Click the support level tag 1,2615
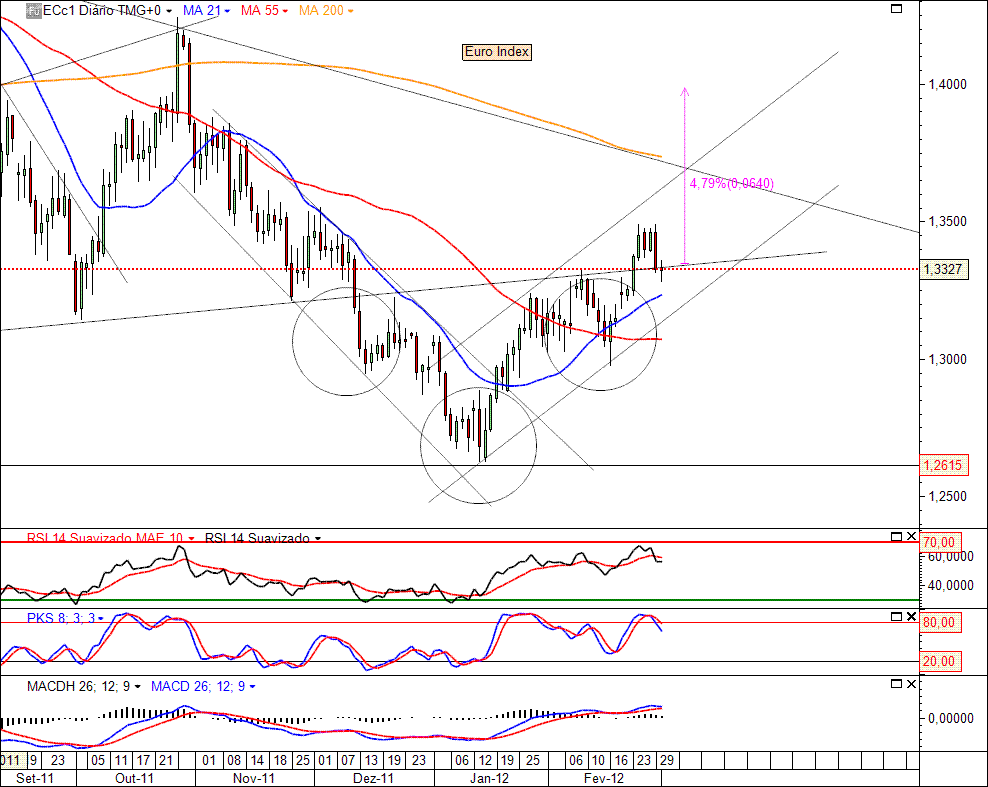The width and height of the screenshot is (988, 787). tap(943, 466)
